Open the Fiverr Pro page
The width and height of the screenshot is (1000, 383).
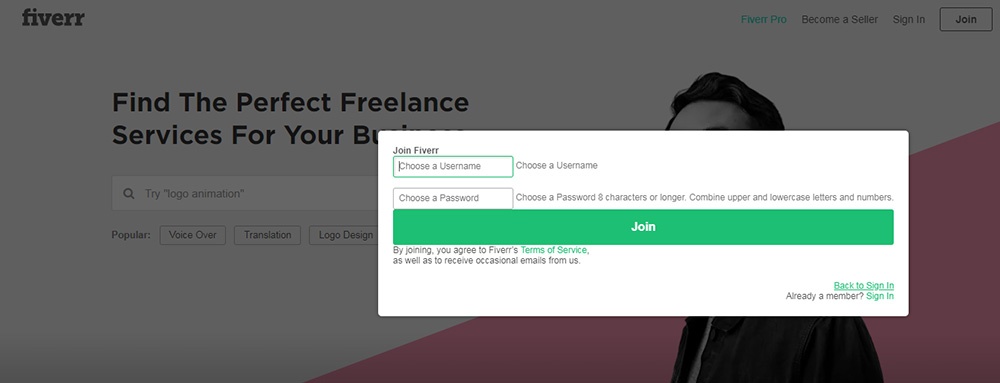pyautogui.click(x=763, y=20)
